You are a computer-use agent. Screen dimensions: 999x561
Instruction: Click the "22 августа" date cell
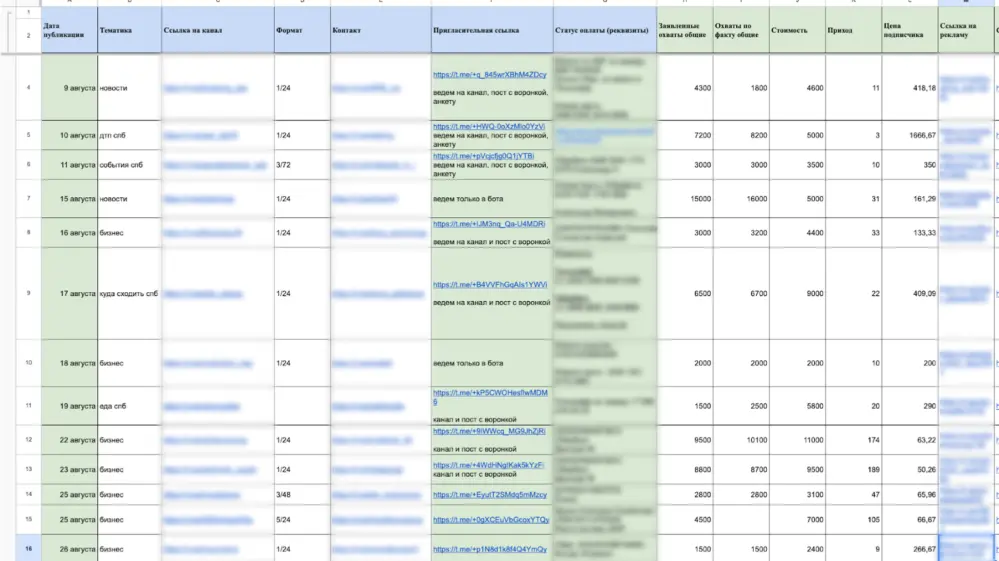point(69,440)
